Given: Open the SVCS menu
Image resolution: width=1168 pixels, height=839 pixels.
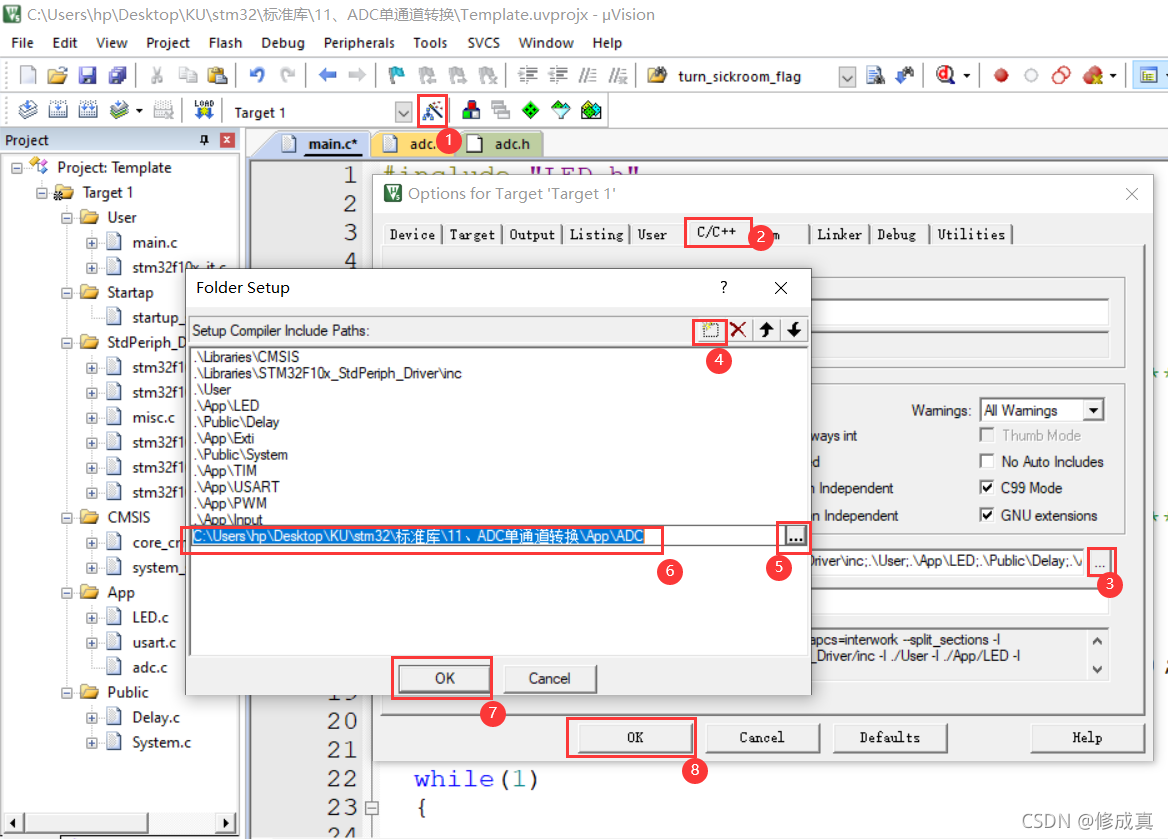Looking at the screenshot, I should pos(483,42).
